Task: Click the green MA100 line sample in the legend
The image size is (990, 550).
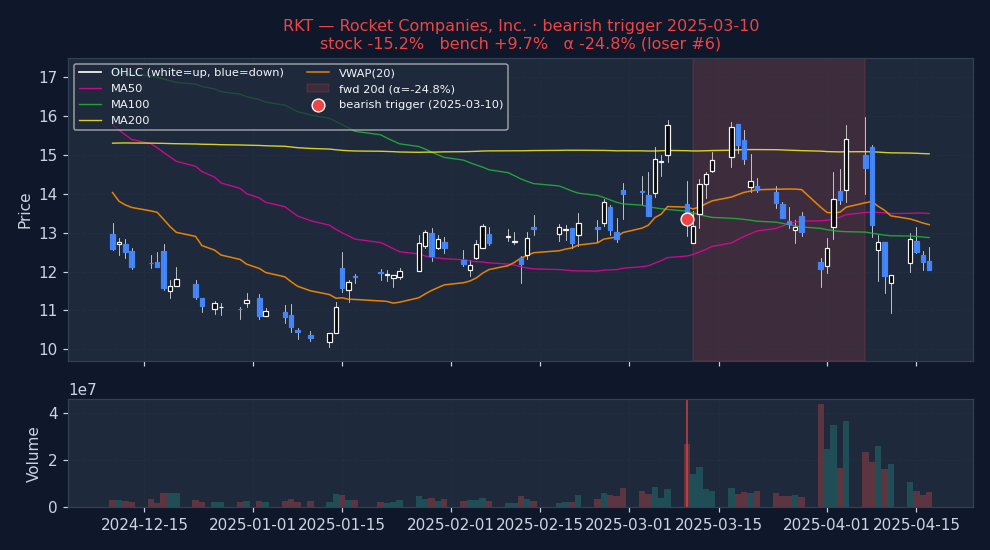Action: (91, 104)
